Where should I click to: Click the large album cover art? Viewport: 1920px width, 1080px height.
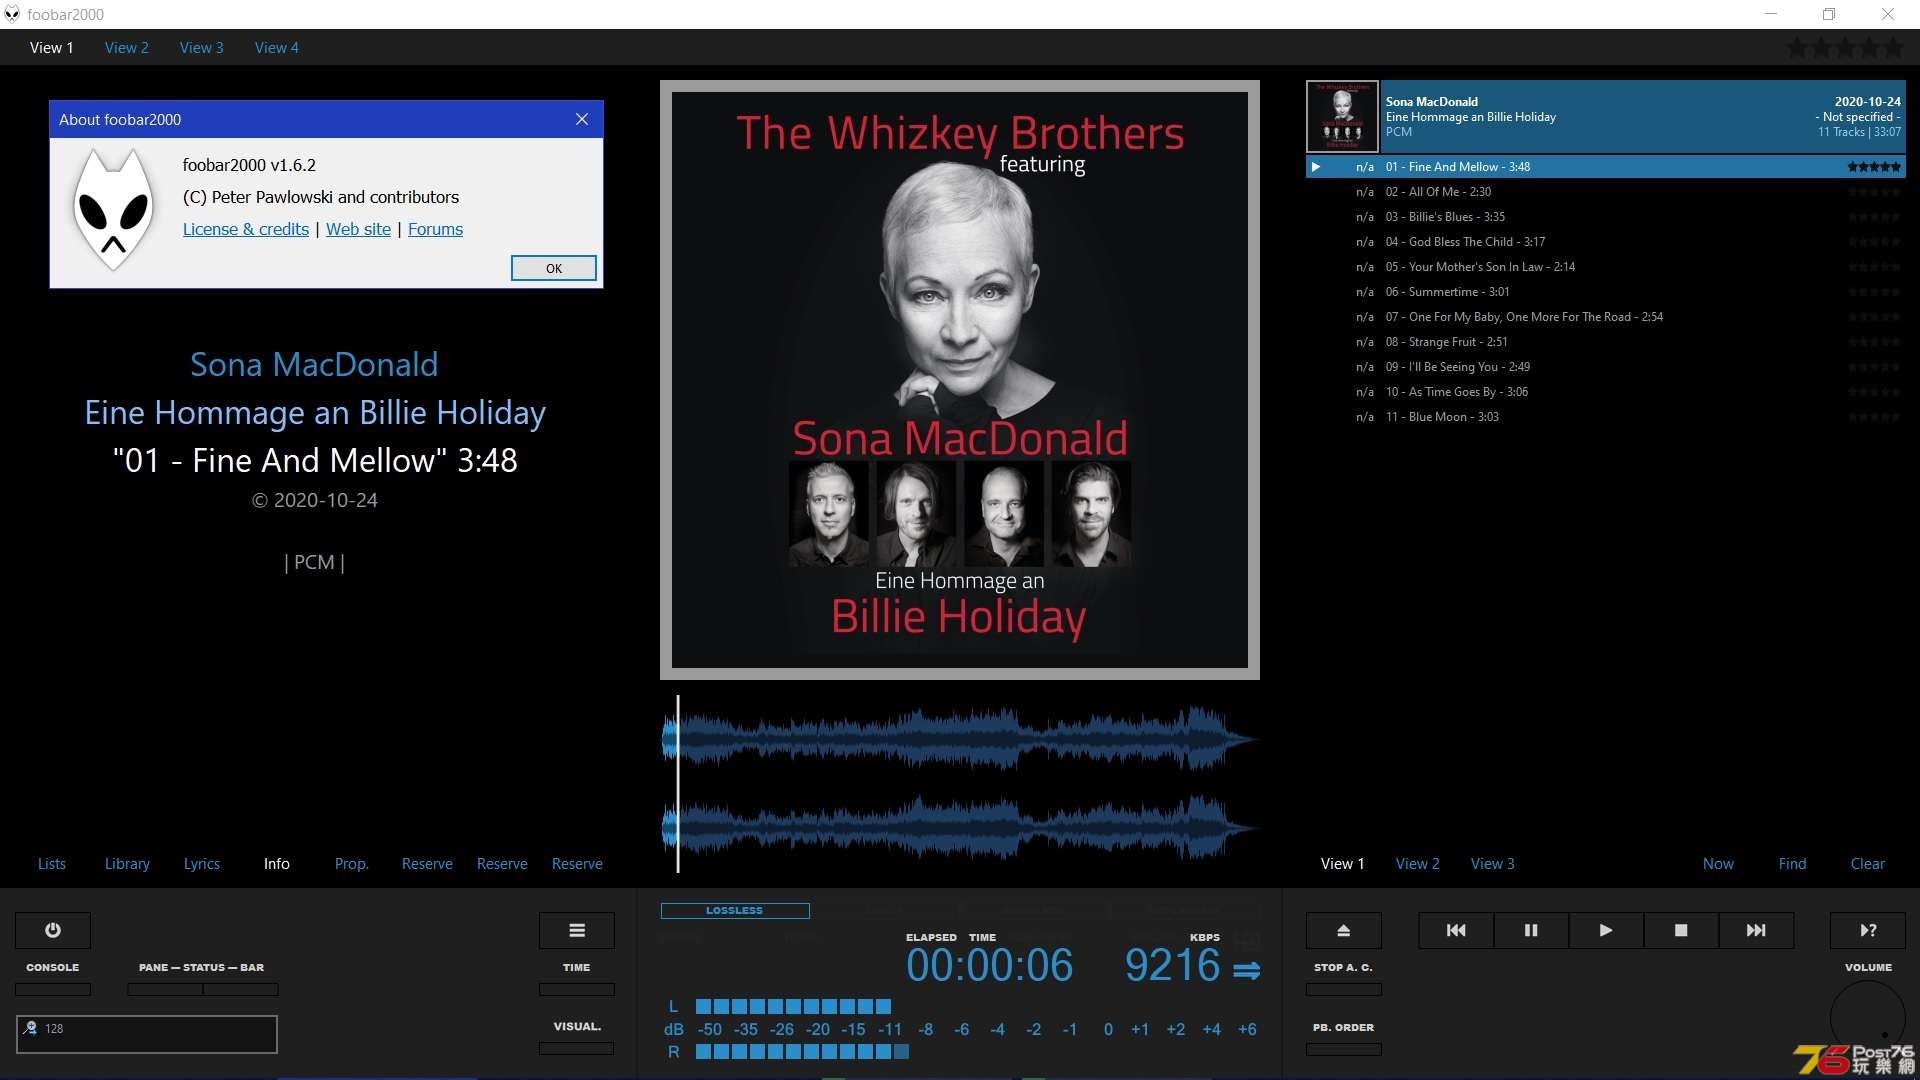click(960, 380)
